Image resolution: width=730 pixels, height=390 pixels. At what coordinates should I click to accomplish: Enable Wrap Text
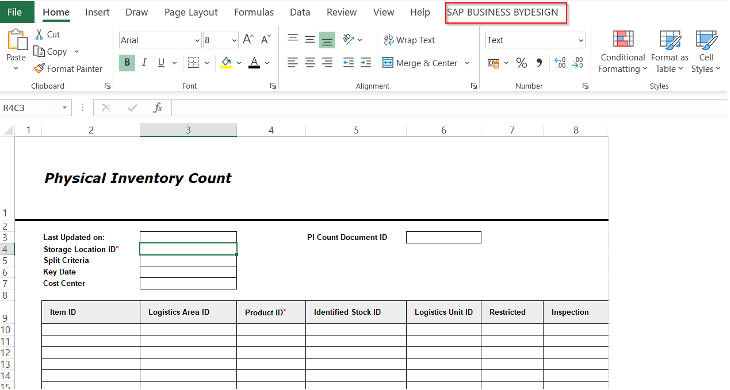pos(409,40)
